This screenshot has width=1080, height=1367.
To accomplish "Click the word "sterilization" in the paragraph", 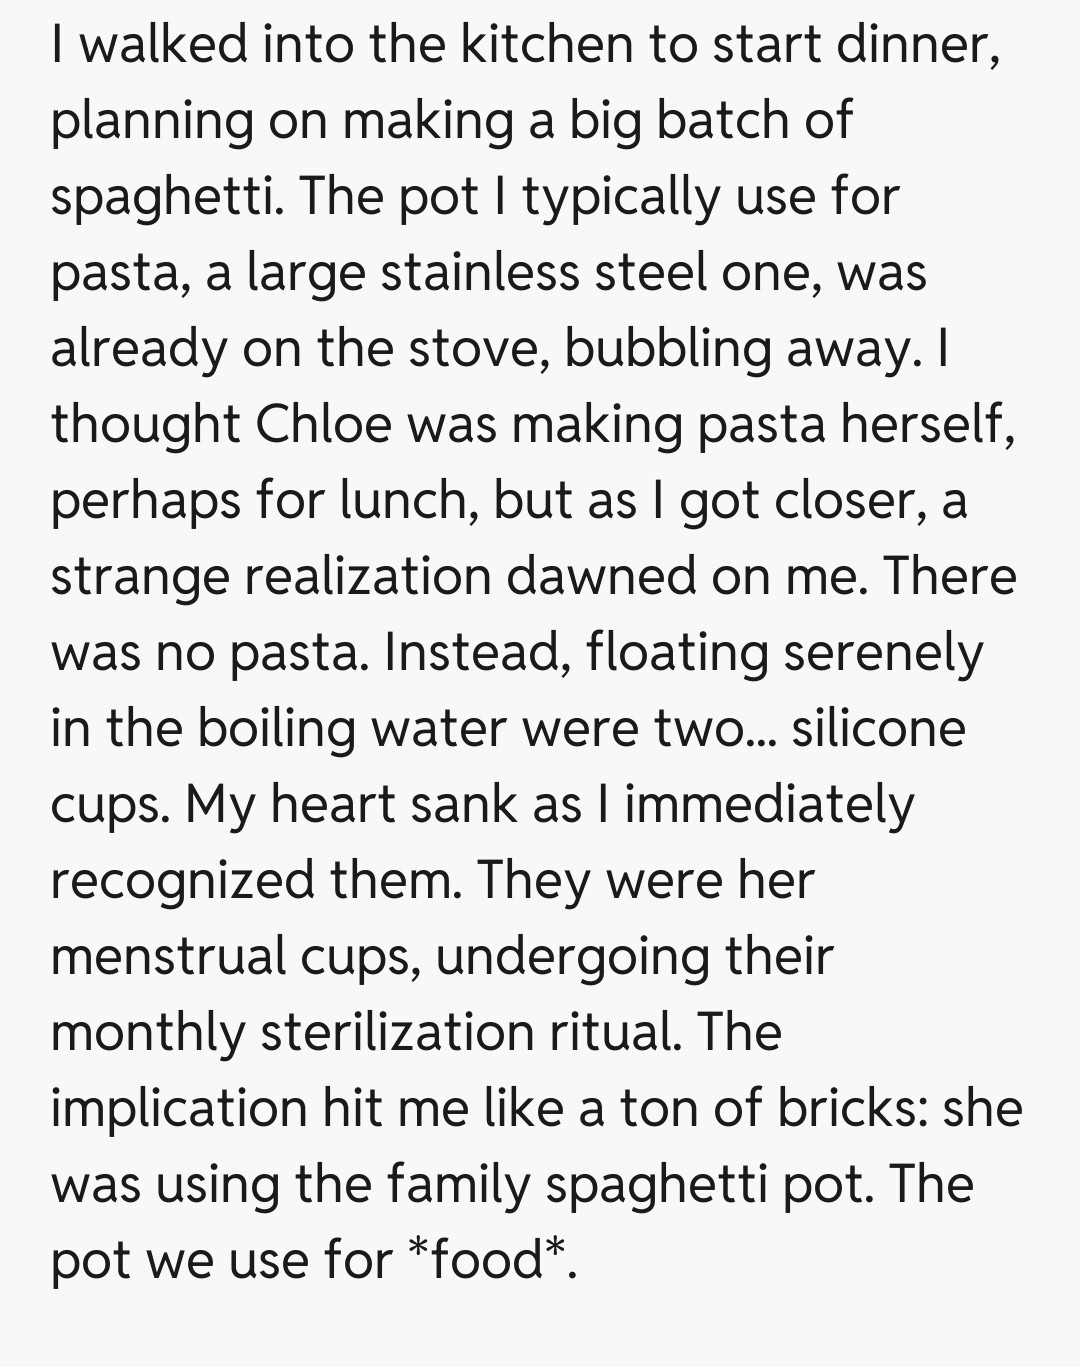I will 396,1033.
